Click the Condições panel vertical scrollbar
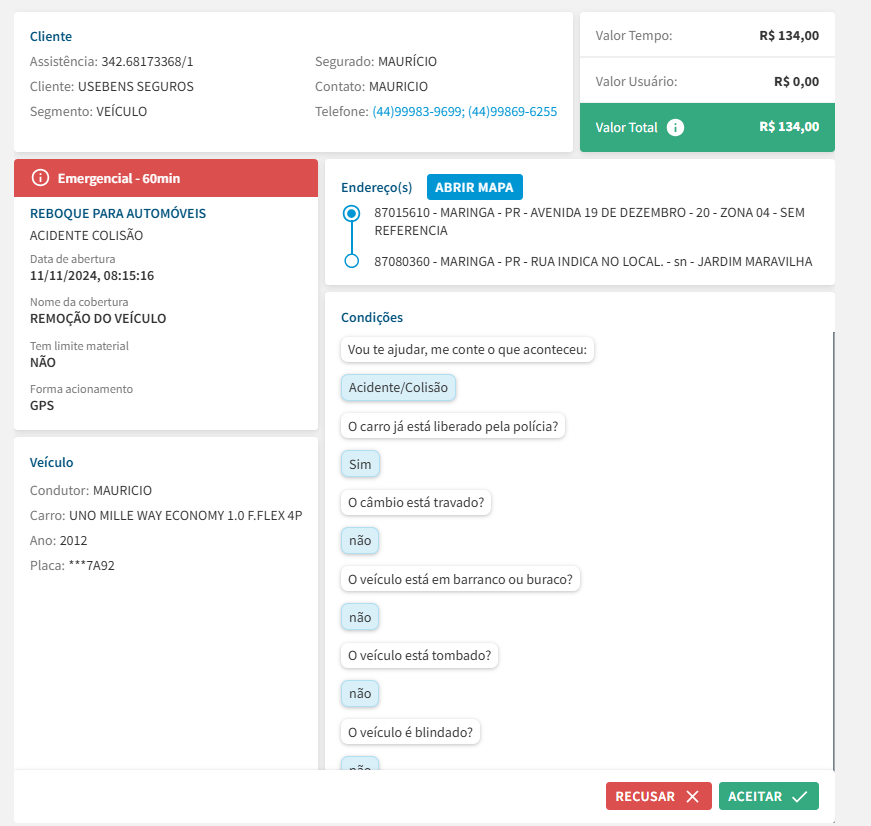Image resolution: width=871 pixels, height=826 pixels. [x=833, y=550]
